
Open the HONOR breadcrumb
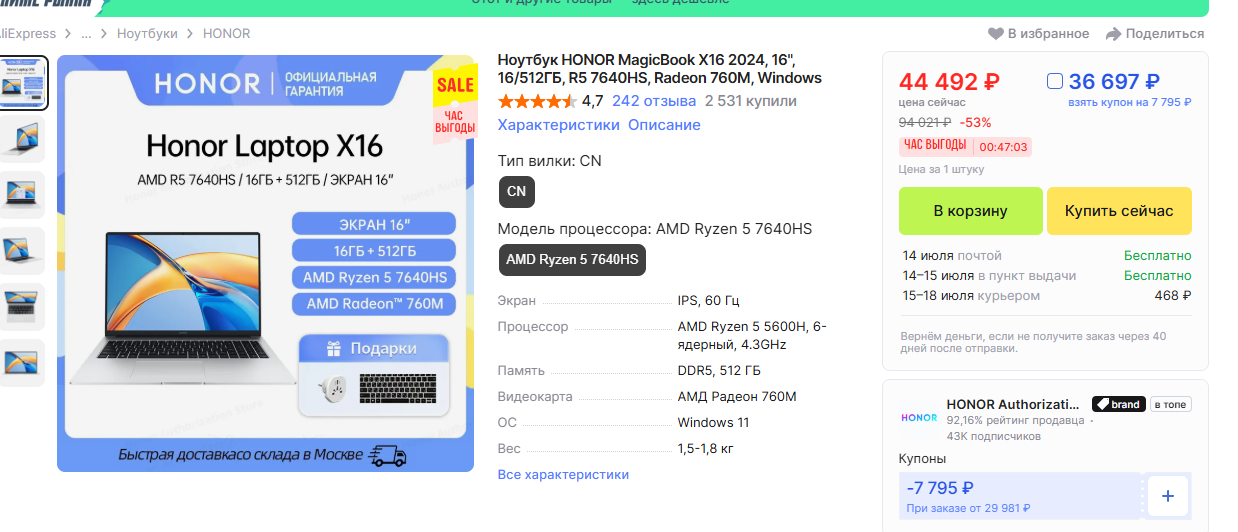tap(226, 34)
